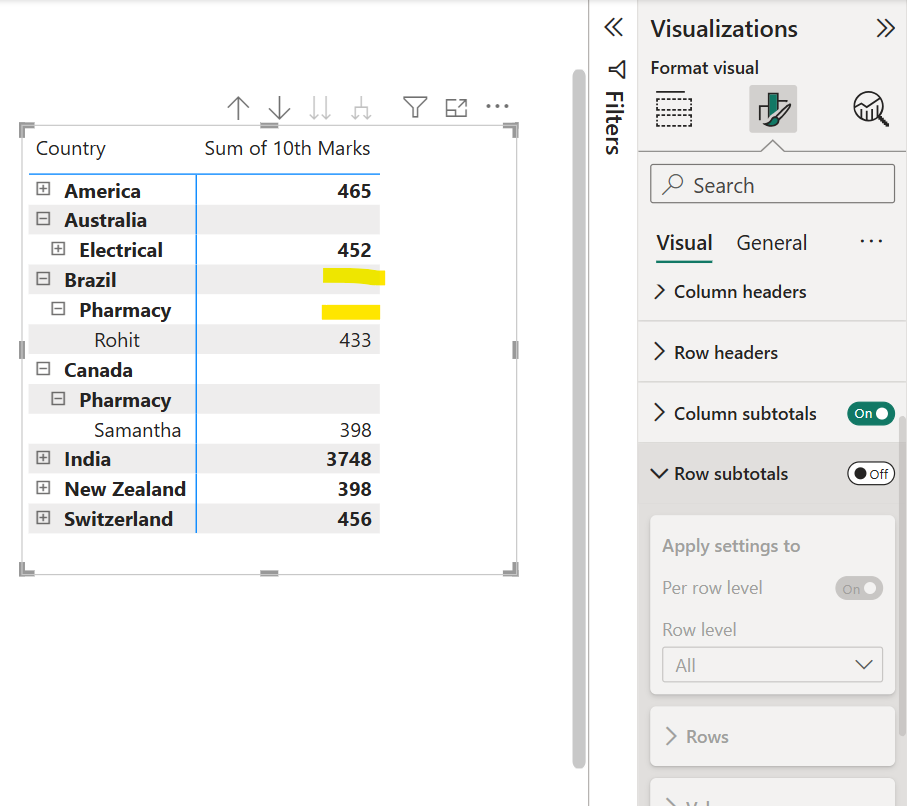Viewport: 907px width, 806px height.
Task: Turn on Row subtotals
Action: point(869,473)
